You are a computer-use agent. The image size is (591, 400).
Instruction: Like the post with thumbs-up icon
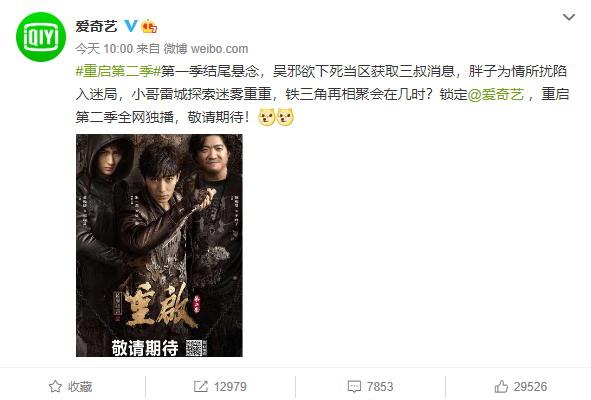click(501, 386)
